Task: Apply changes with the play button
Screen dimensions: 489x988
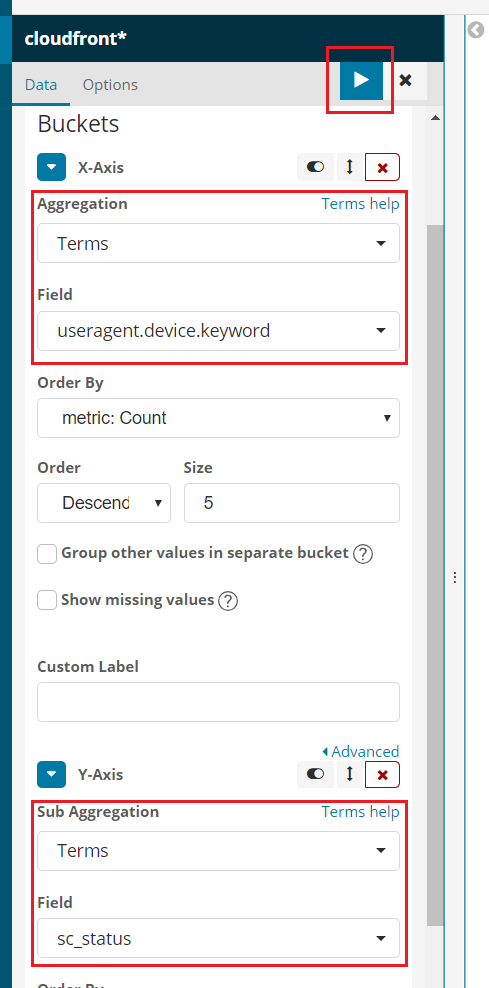Action: 361,80
